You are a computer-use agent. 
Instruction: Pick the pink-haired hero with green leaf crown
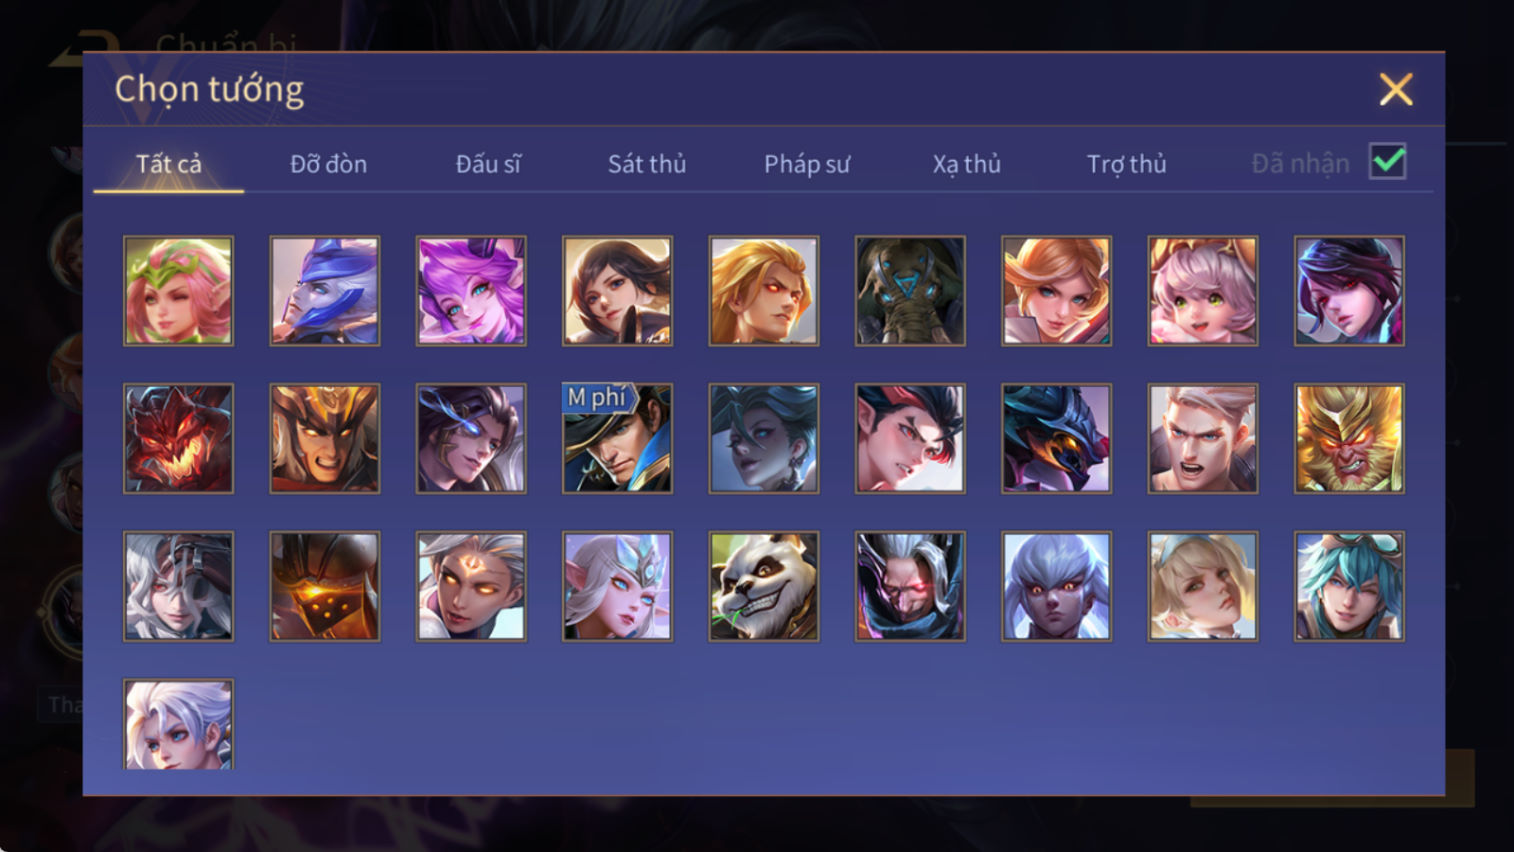pos(178,291)
